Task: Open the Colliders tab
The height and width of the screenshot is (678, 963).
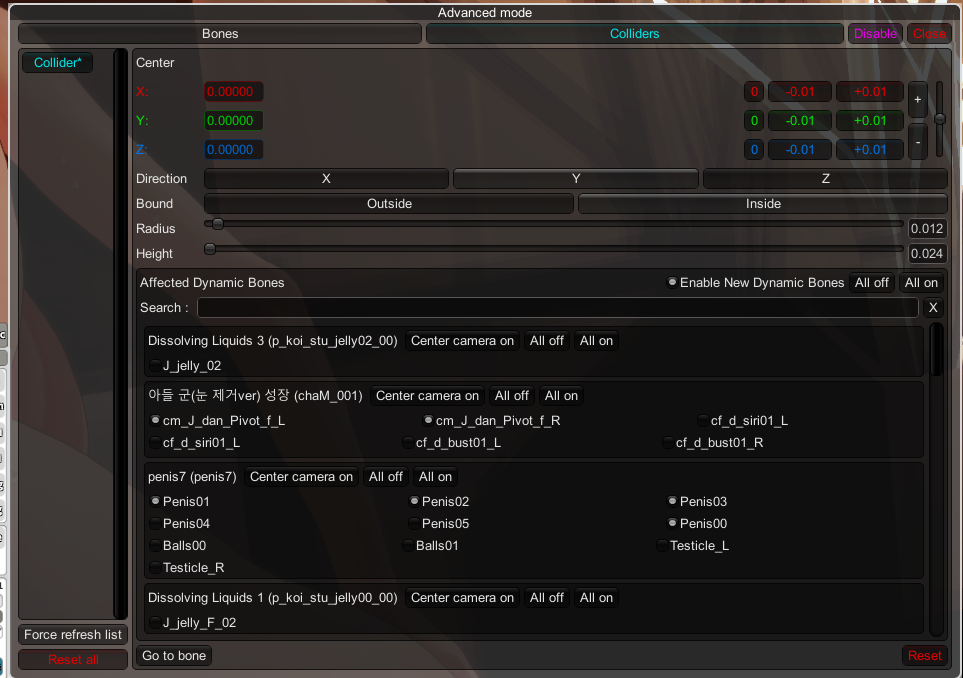Action: coord(634,34)
